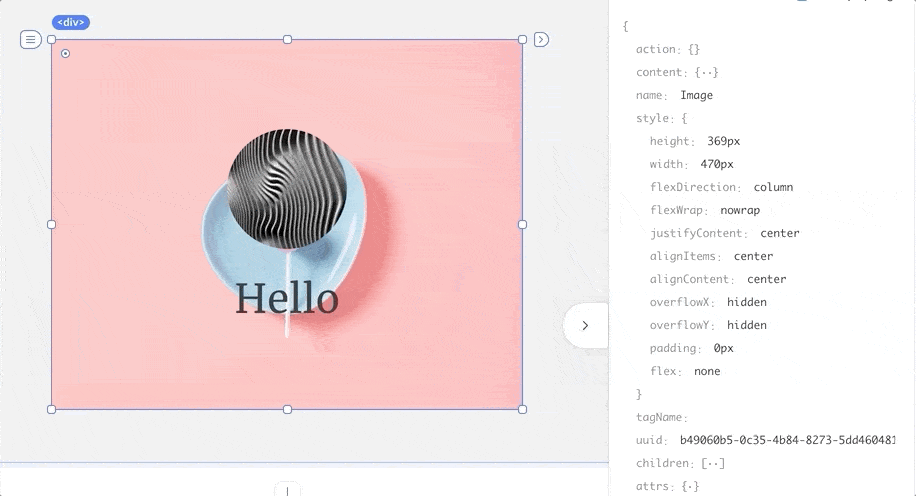Expand the children array

tap(713, 463)
